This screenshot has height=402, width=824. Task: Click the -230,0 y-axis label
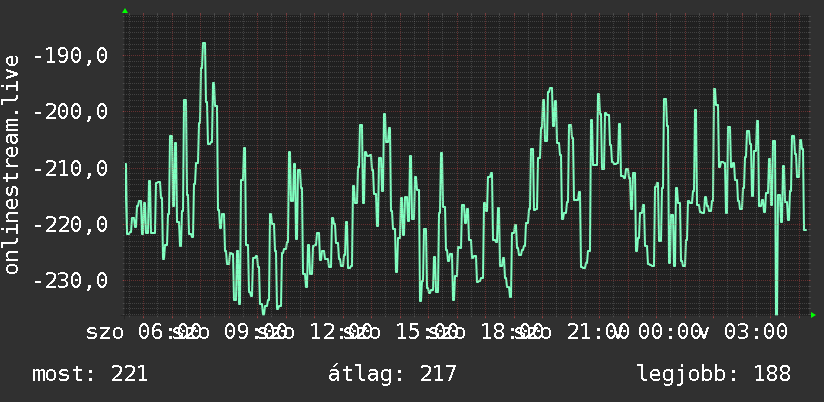tap(70, 281)
